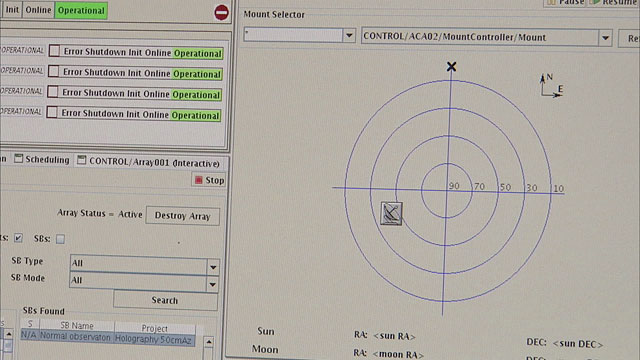Click the CONTROL/Array001 tab window icon
640x360 pixels.
(82, 160)
